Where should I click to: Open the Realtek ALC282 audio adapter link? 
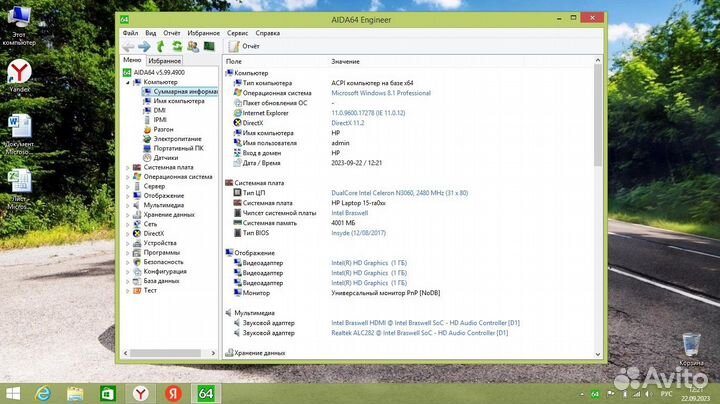[420, 333]
